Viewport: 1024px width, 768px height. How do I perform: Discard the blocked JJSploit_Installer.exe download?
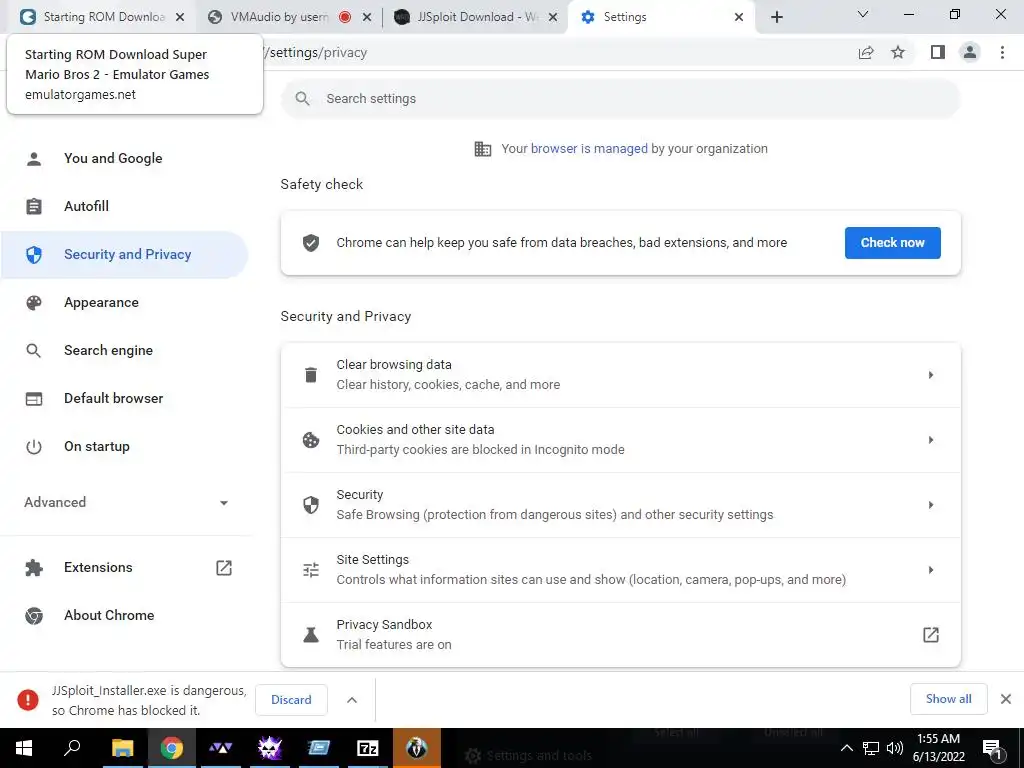pyautogui.click(x=291, y=700)
